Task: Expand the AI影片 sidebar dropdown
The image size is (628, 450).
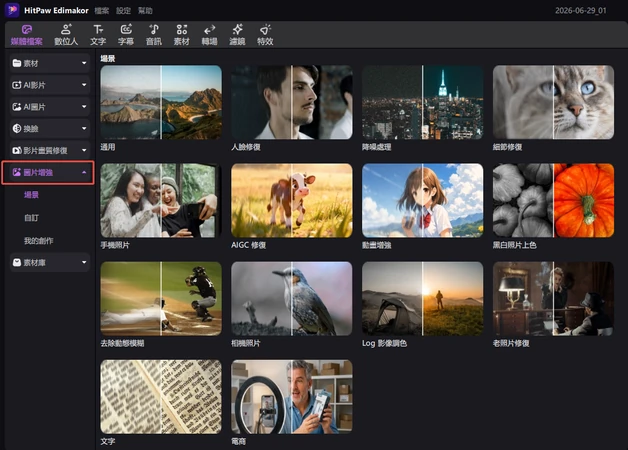Action: (x=50, y=85)
